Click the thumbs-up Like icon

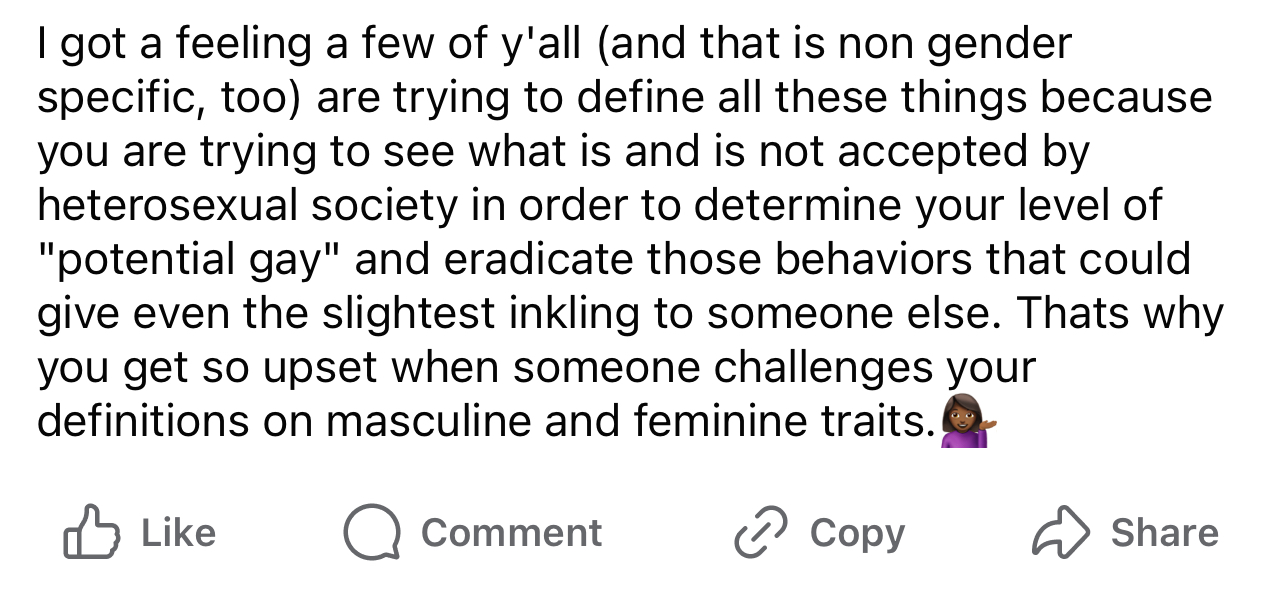92,533
